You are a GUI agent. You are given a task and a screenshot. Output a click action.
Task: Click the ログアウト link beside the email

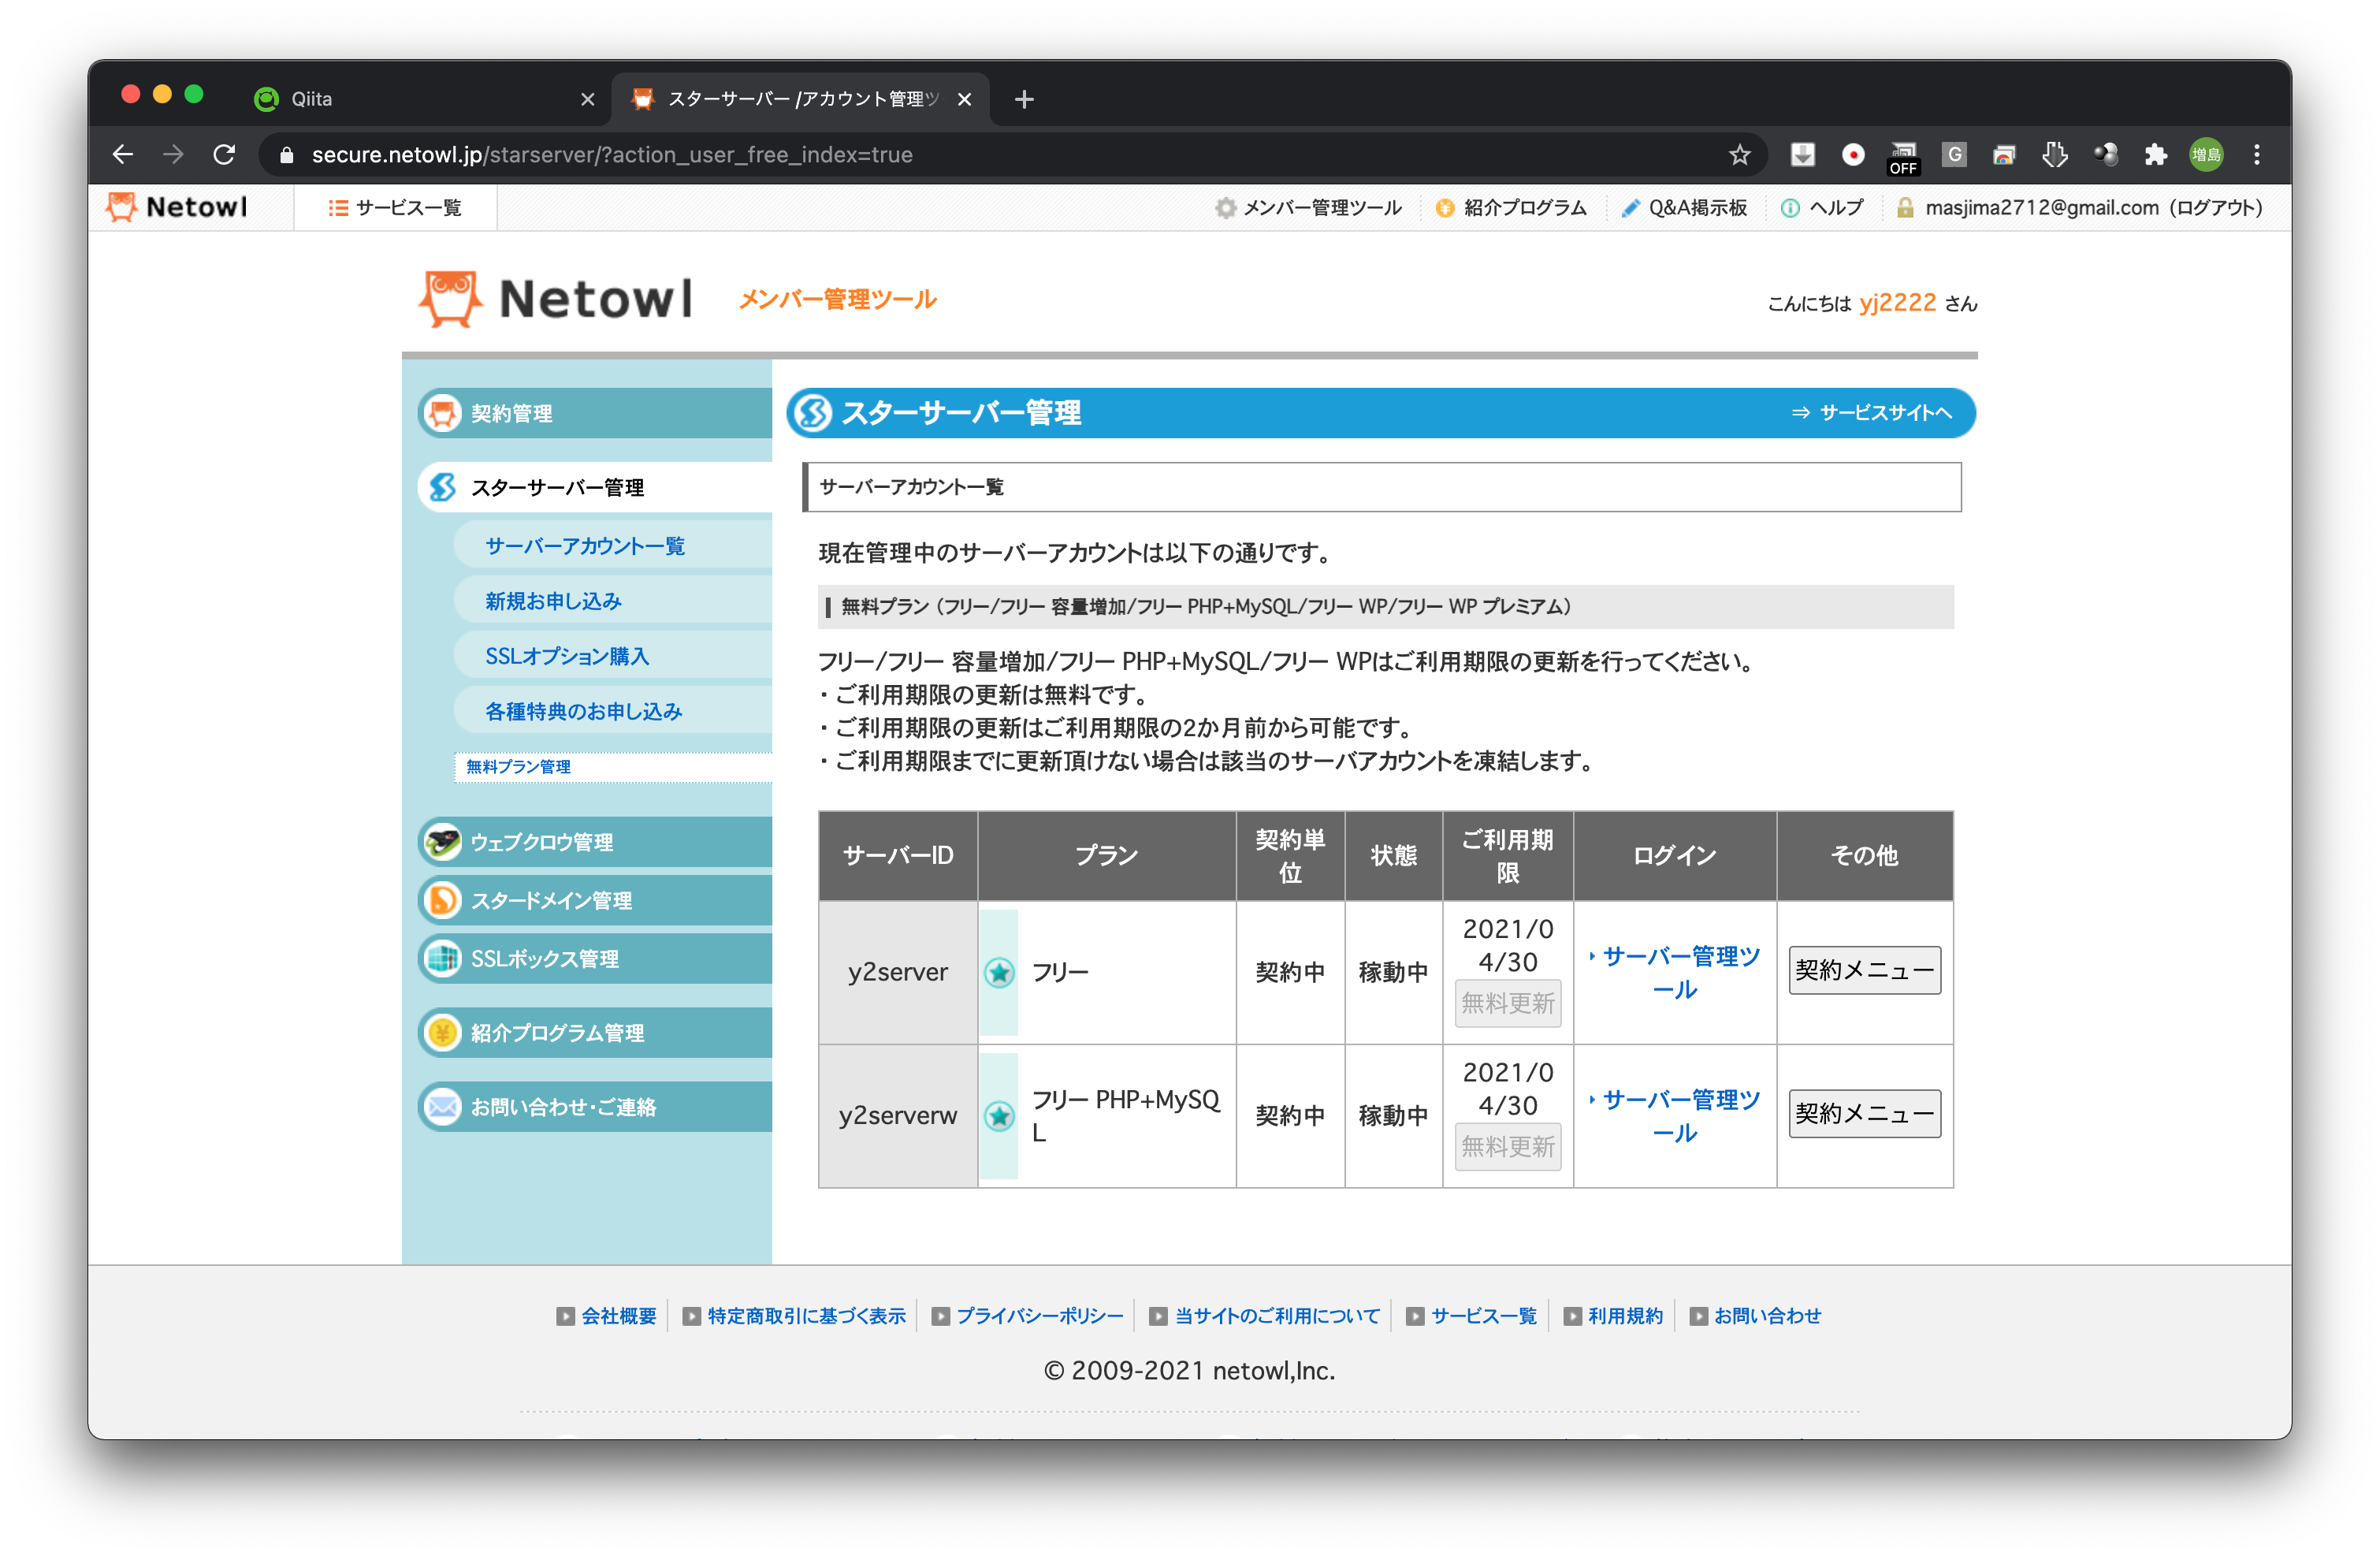click(x=2216, y=207)
